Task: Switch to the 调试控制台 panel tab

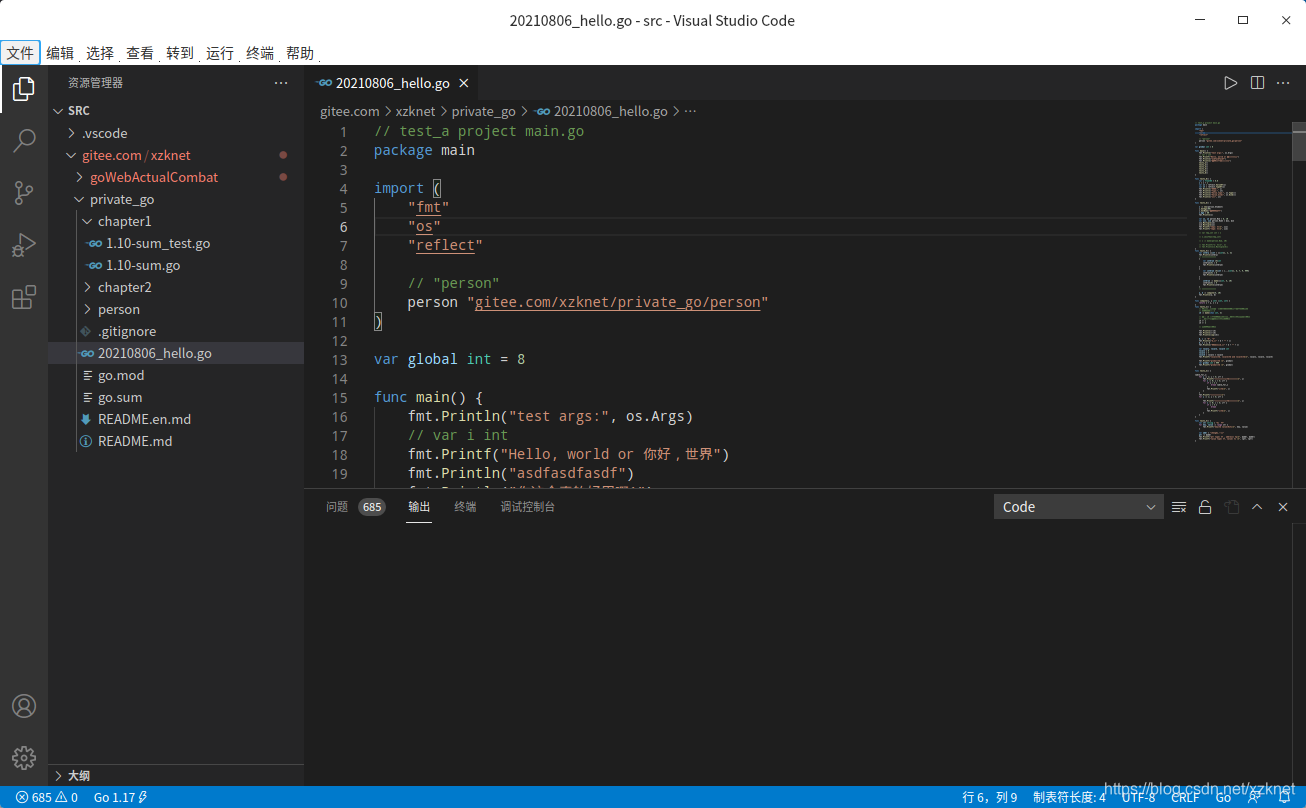Action: 528,507
